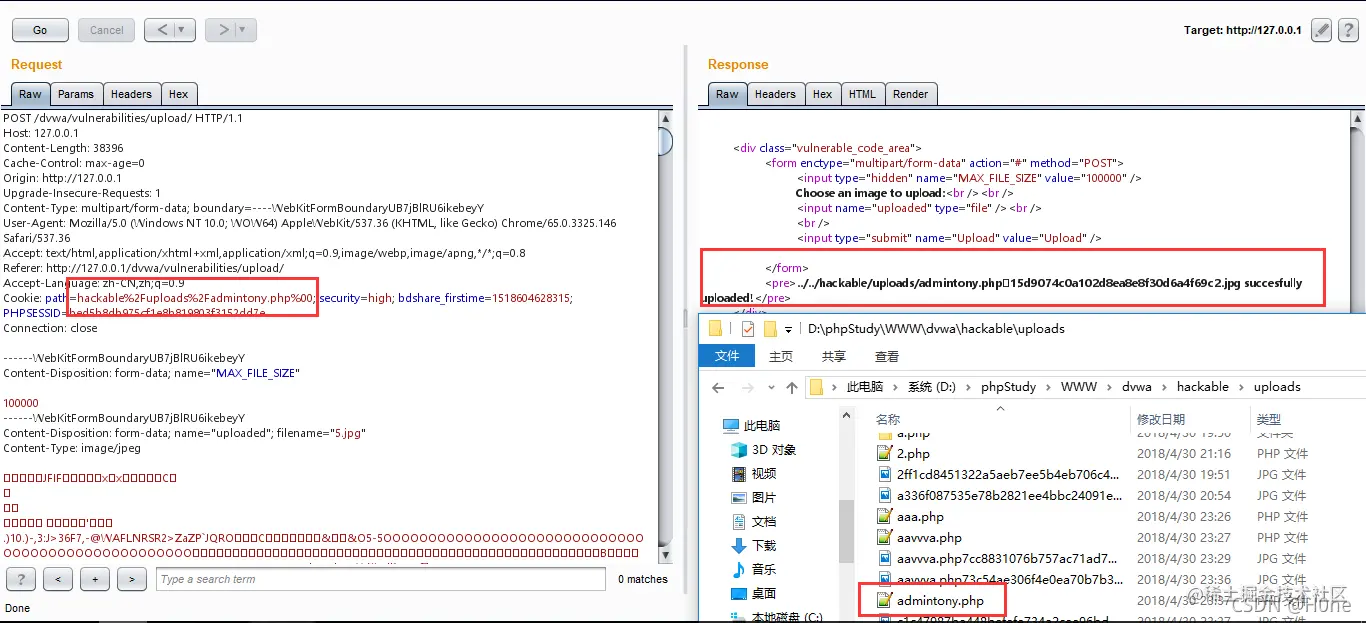Expand the chevron after hackable in breadcrumb
Image resolution: width=1366 pixels, height=623 pixels.
pyautogui.click(x=1241, y=387)
